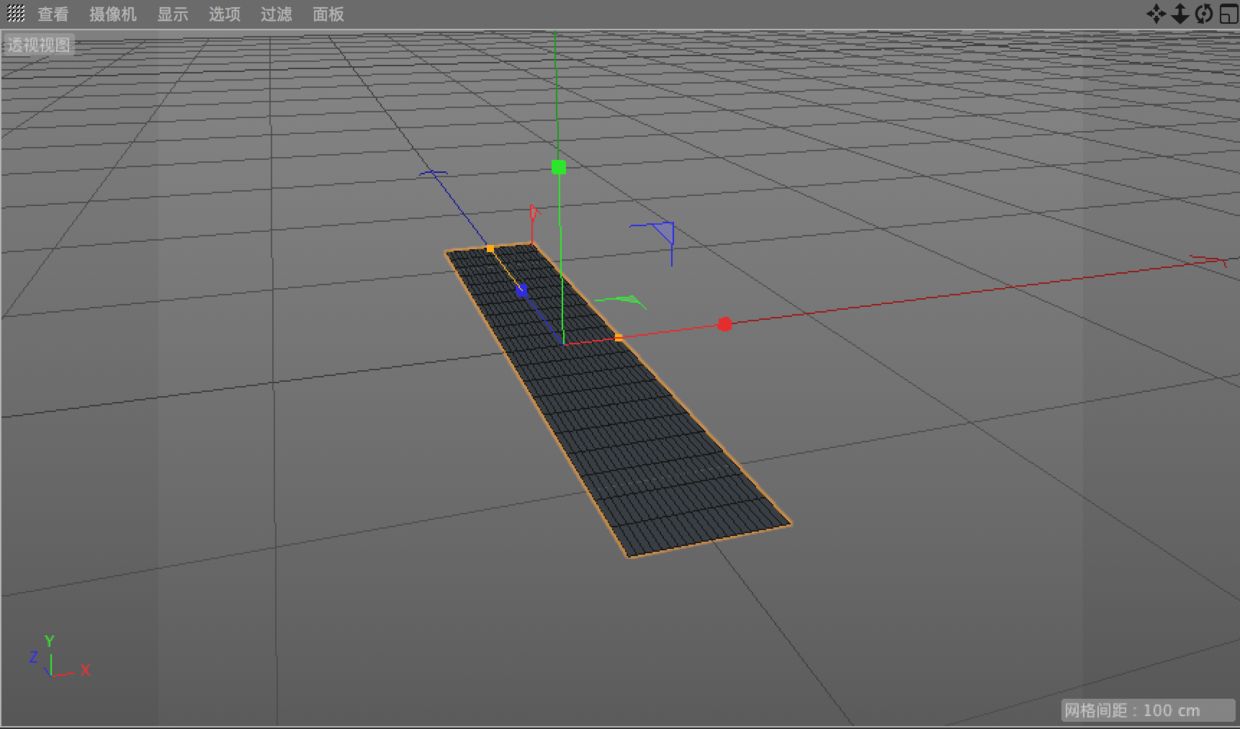
Task: Click the rotate camera icon
Action: tap(1203, 13)
